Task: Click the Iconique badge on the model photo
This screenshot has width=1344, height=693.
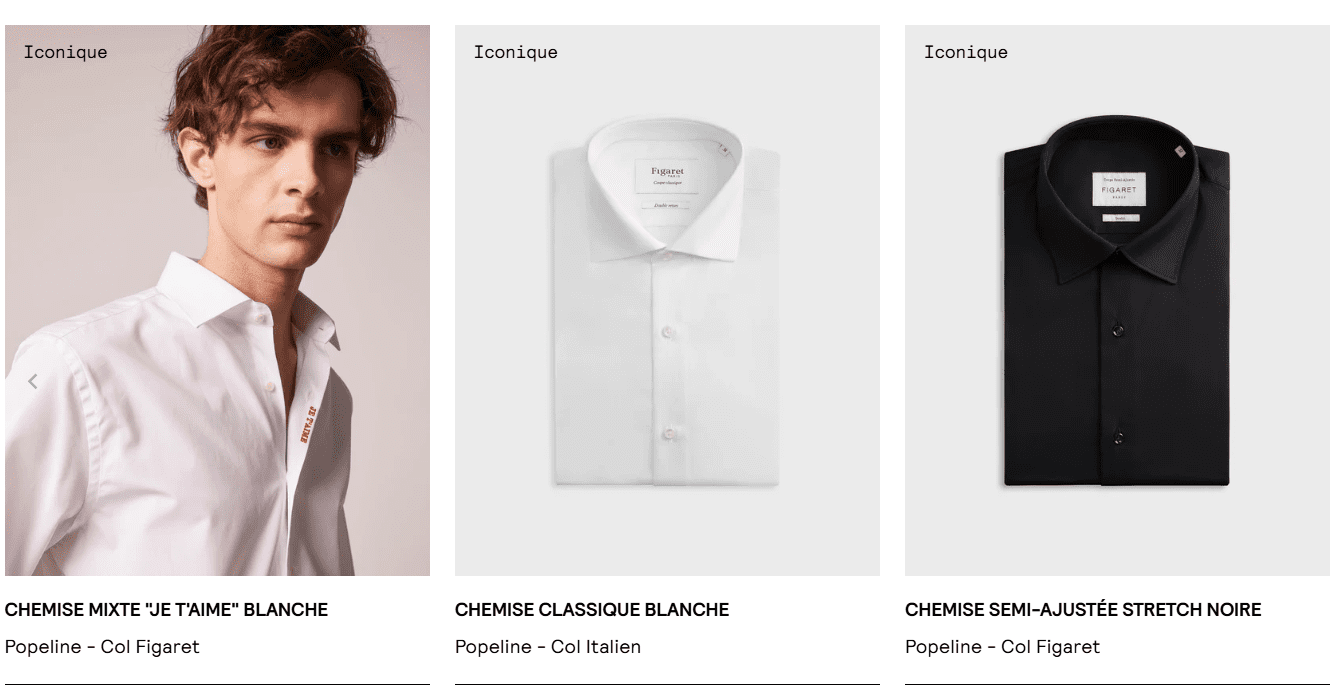Action: (x=65, y=52)
